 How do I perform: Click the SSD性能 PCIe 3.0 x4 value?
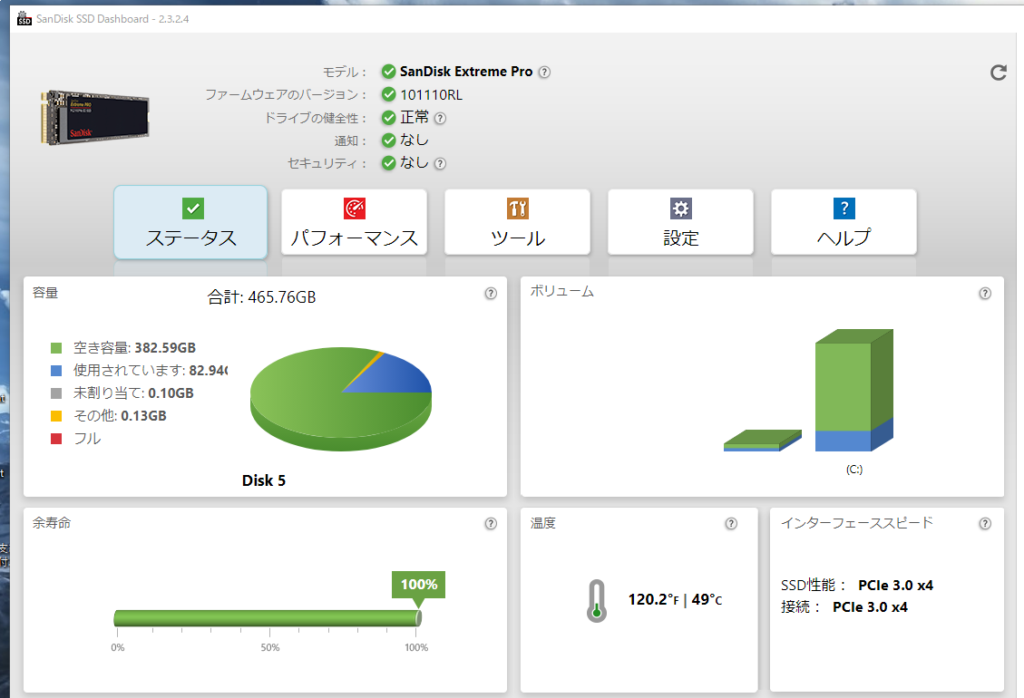click(895, 585)
